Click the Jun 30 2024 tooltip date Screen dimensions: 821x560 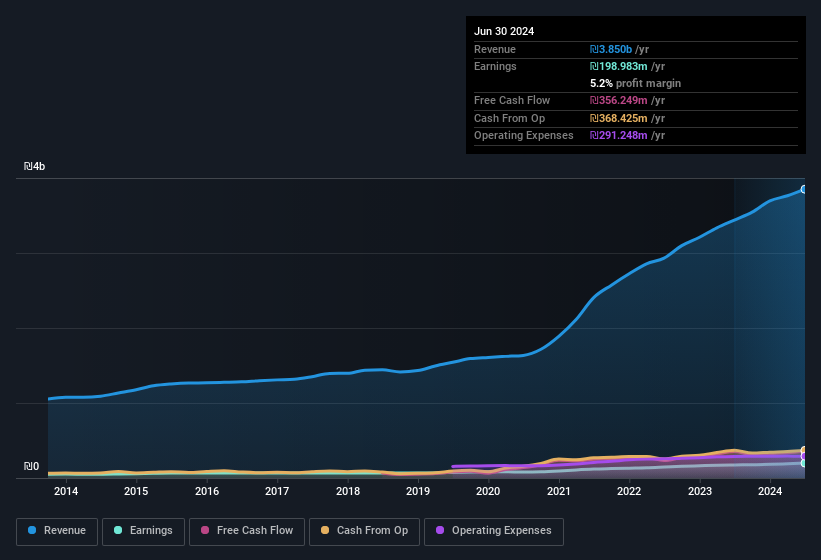[x=504, y=31]
